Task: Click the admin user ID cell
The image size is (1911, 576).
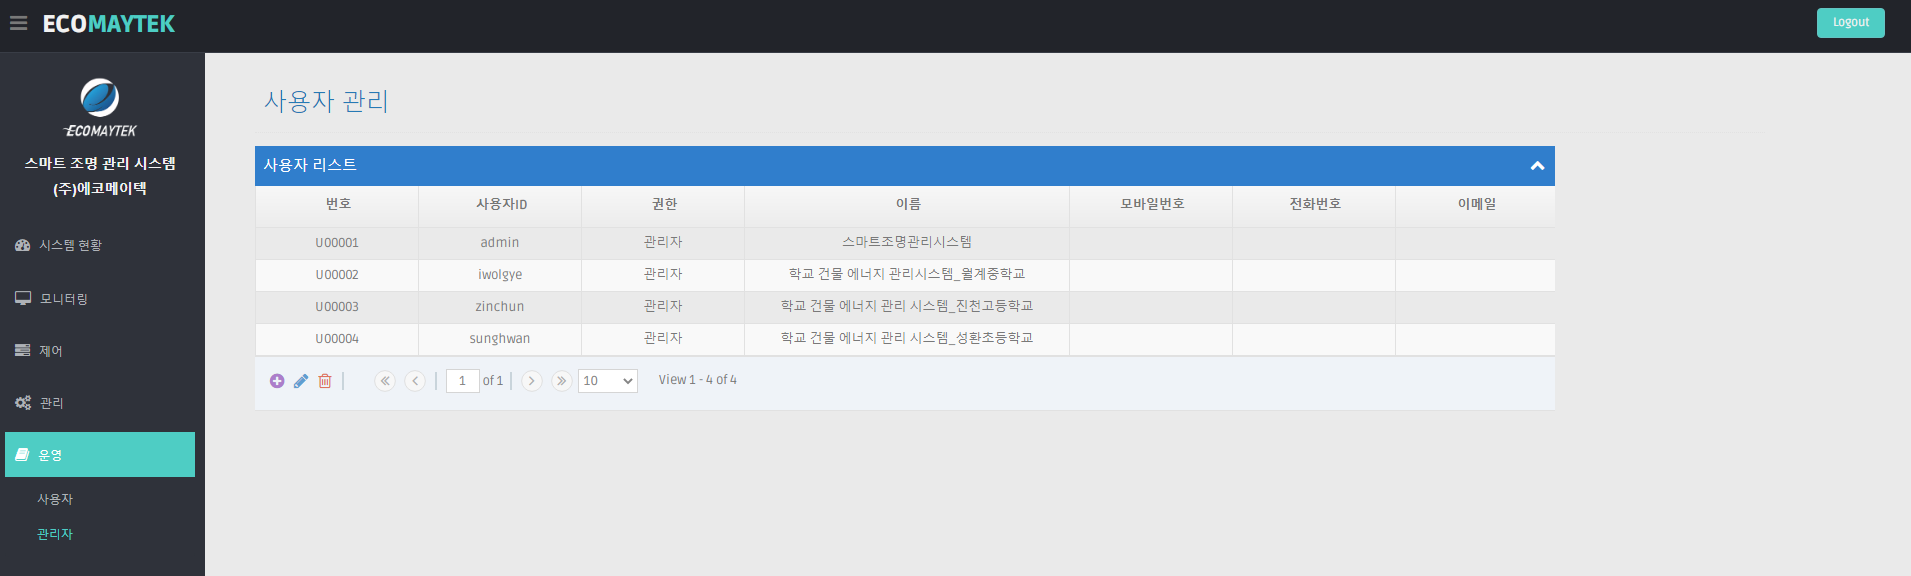Action: pos(500,243)
